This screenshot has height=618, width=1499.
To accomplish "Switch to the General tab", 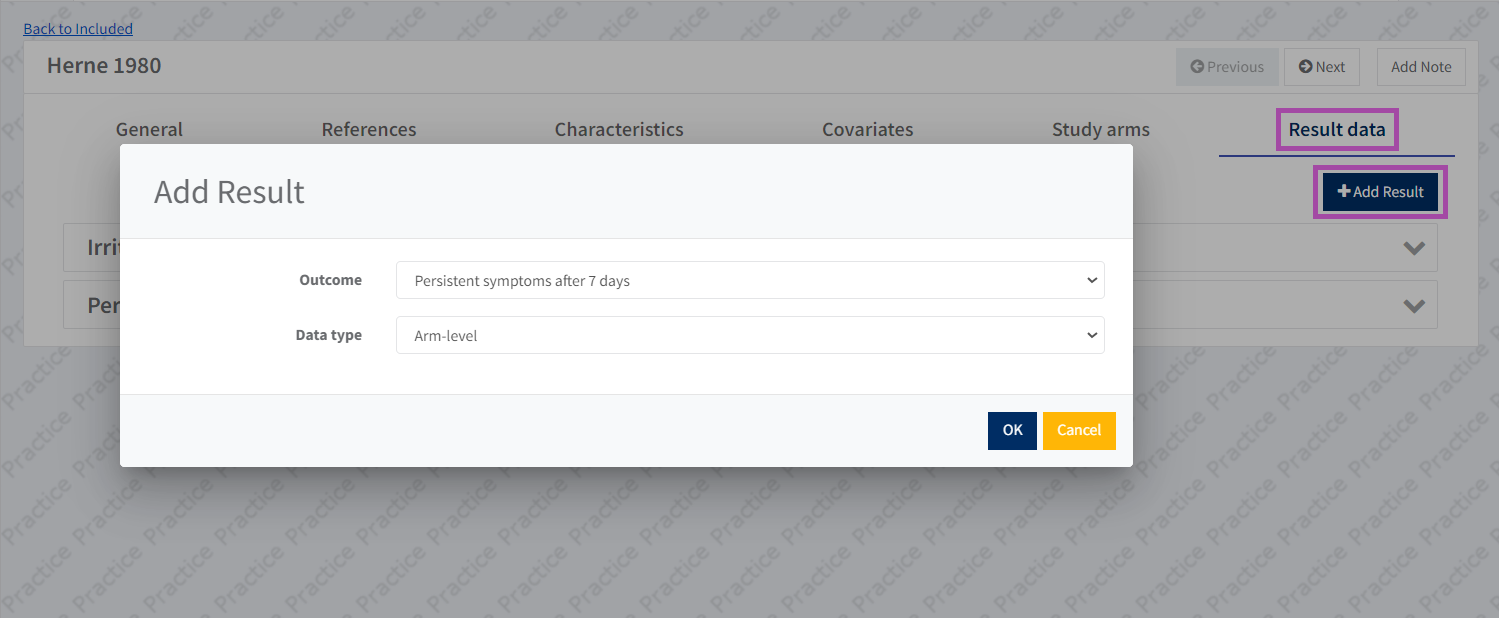I will pos(149,130).
